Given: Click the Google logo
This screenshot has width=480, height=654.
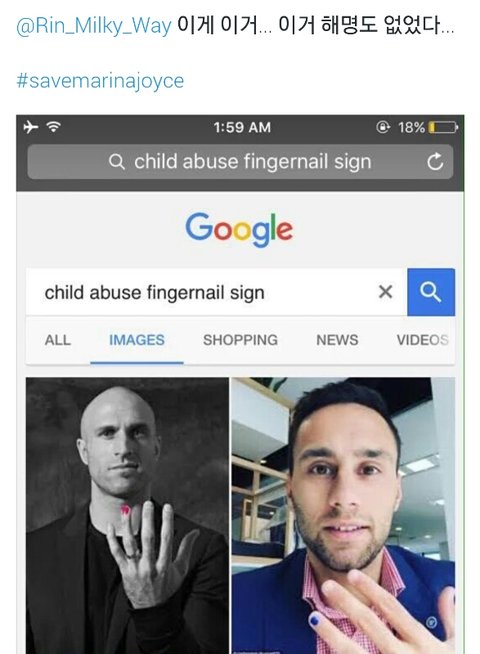Looking at the screenshot, I should tap(239, 230).
